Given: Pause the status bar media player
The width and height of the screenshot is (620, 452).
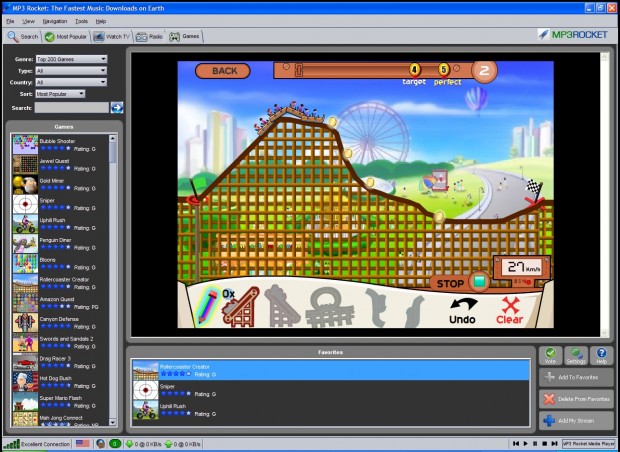Looking at the screenshot, I should 535,444.
